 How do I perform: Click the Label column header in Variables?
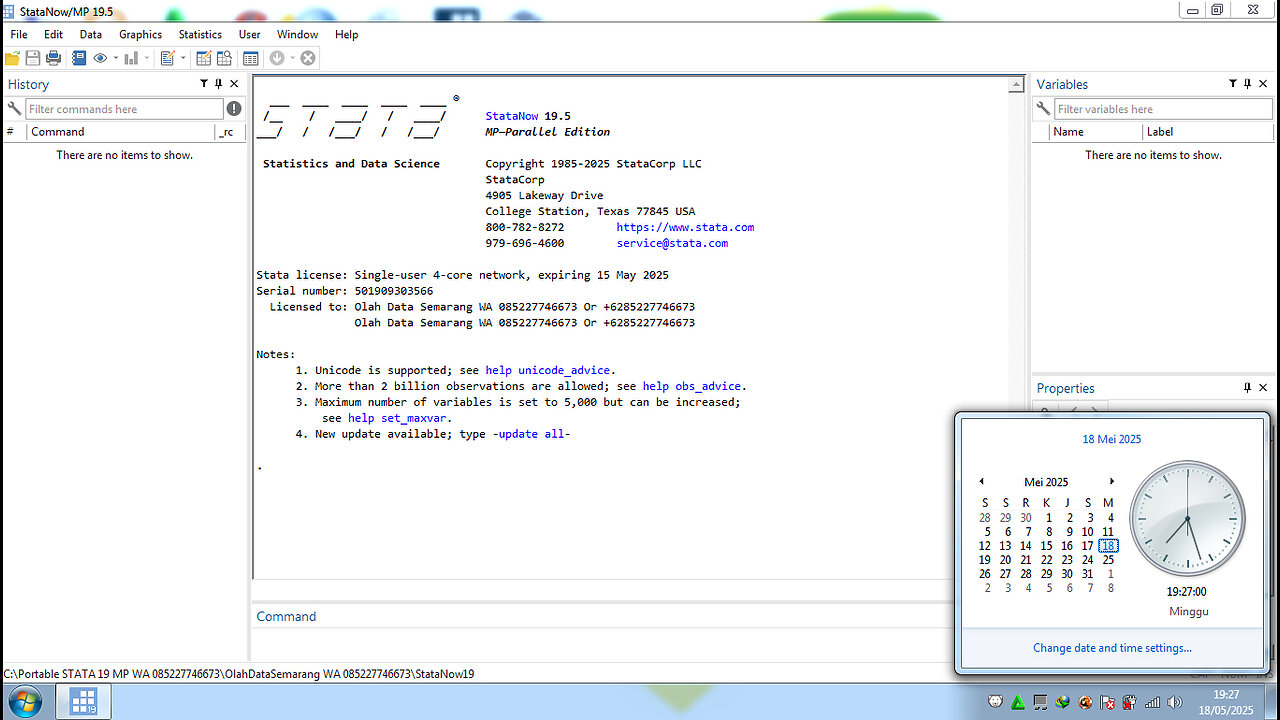tap(1208, 132)
